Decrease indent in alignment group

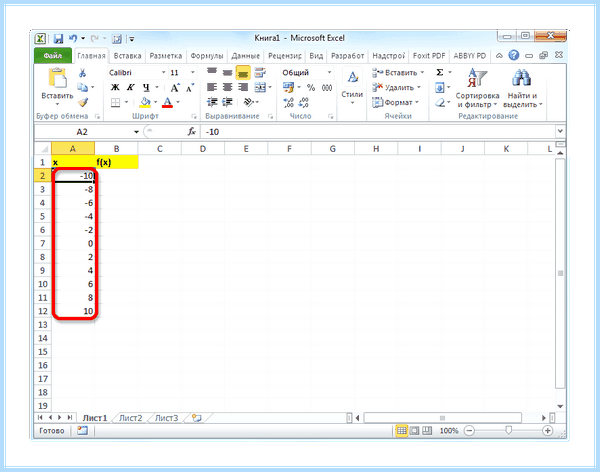point(212,102)
